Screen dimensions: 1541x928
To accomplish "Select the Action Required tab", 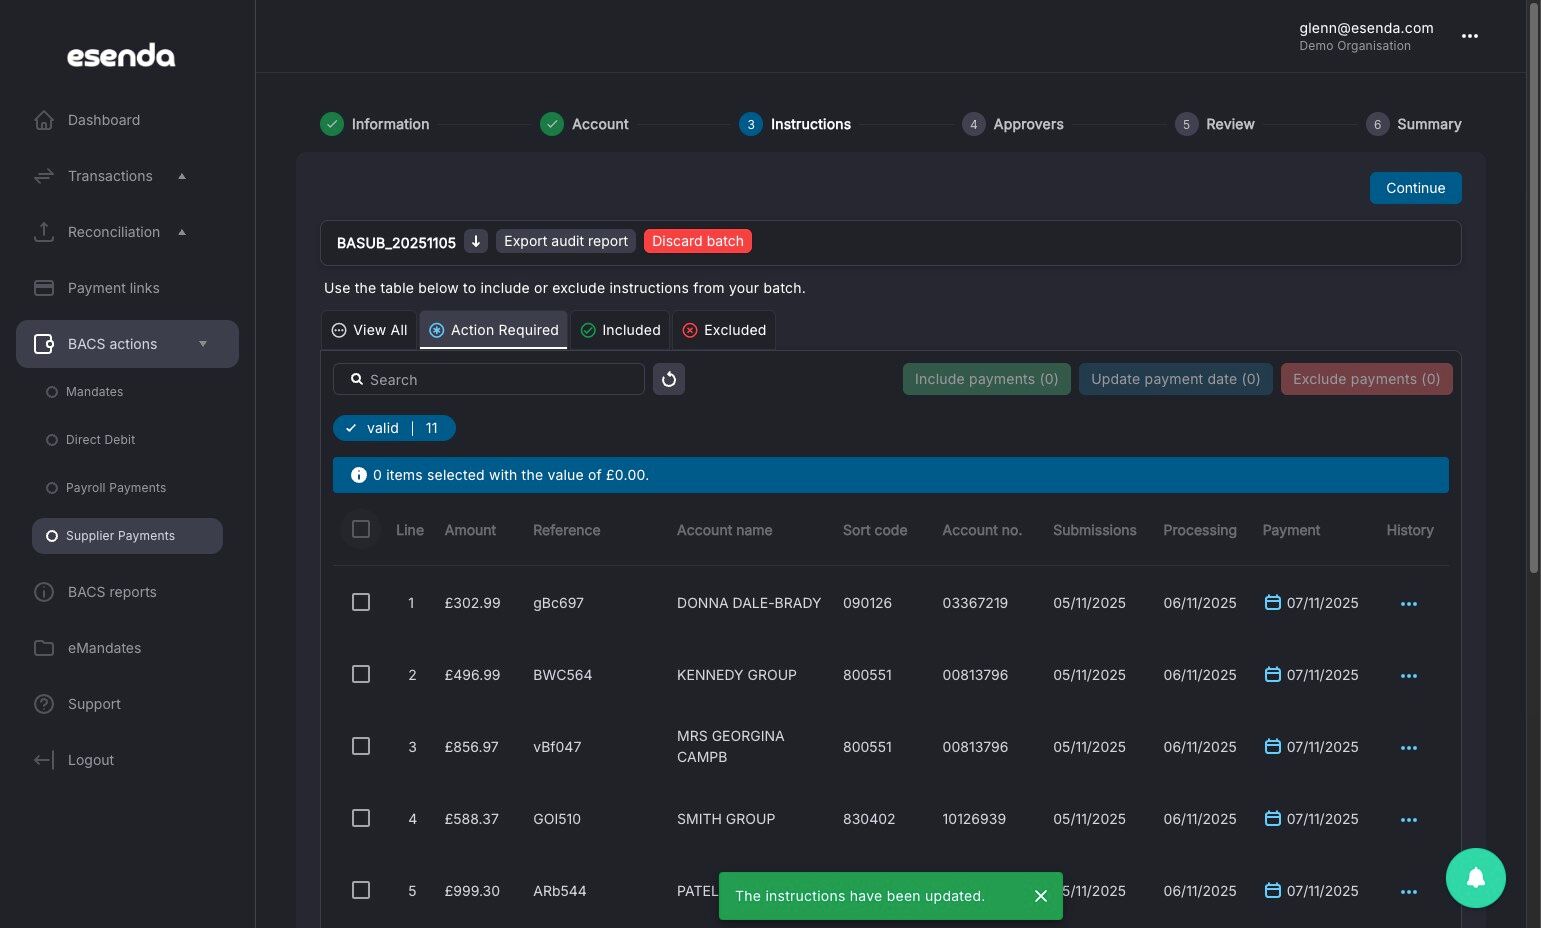I will [494, 330].
